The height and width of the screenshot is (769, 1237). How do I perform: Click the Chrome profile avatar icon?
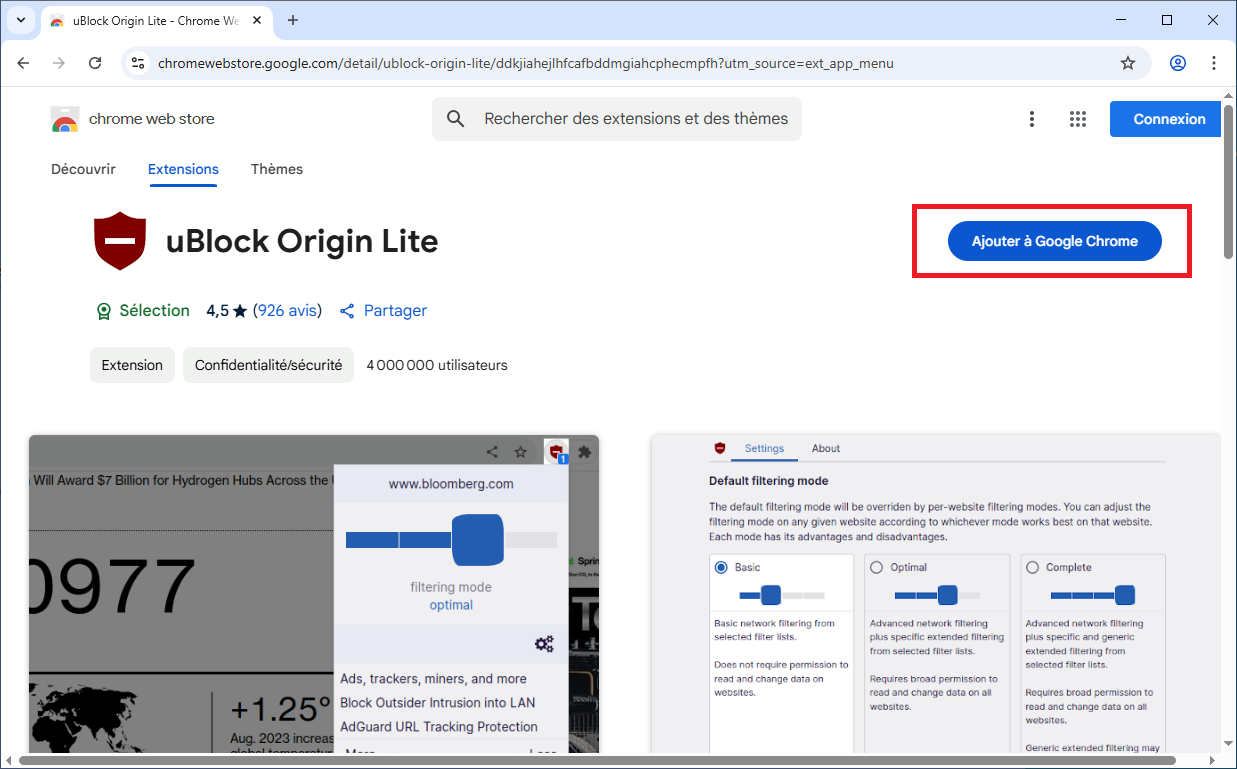point(1177,63)
